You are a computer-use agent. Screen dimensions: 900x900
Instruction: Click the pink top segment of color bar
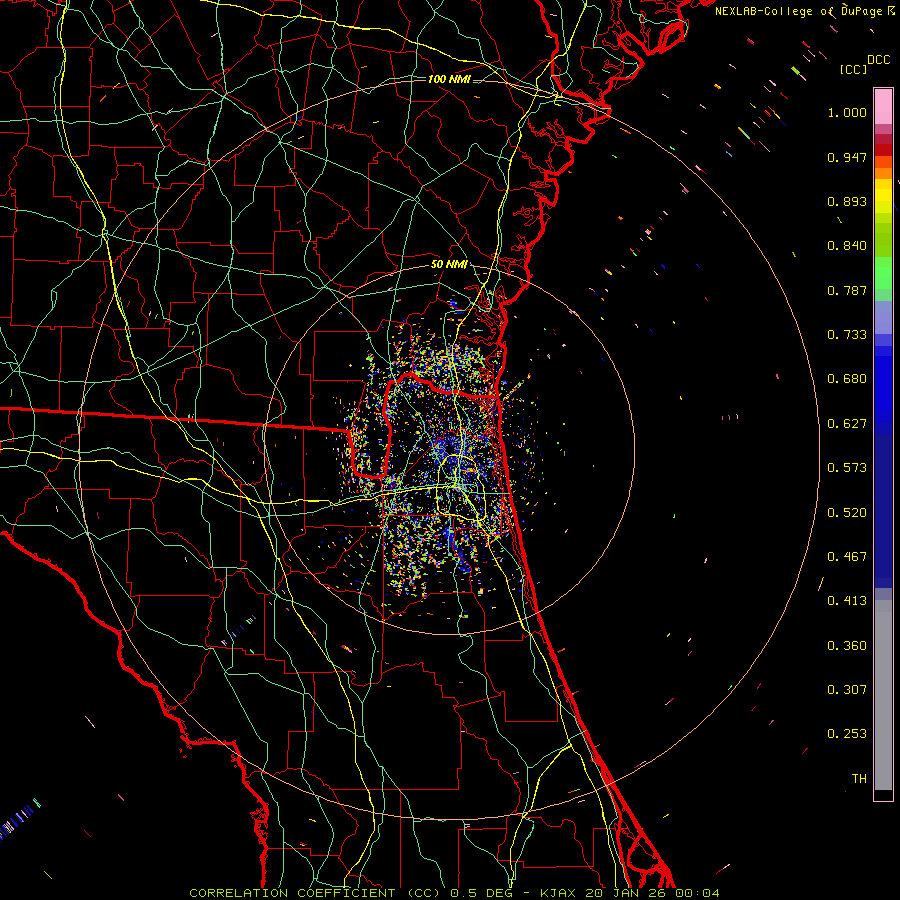coord(883,107)
